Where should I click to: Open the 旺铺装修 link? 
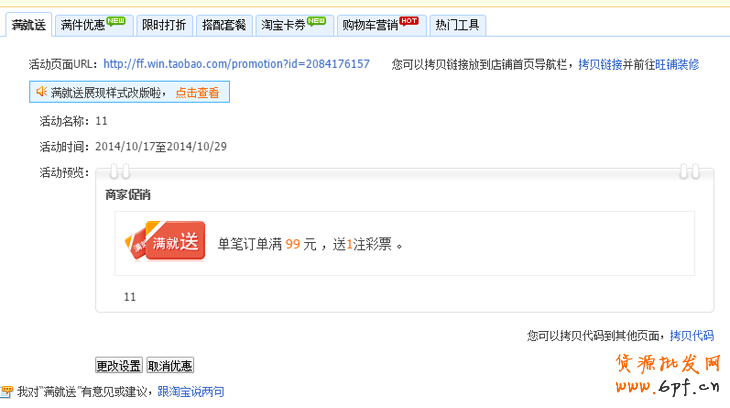pos(676,64)
